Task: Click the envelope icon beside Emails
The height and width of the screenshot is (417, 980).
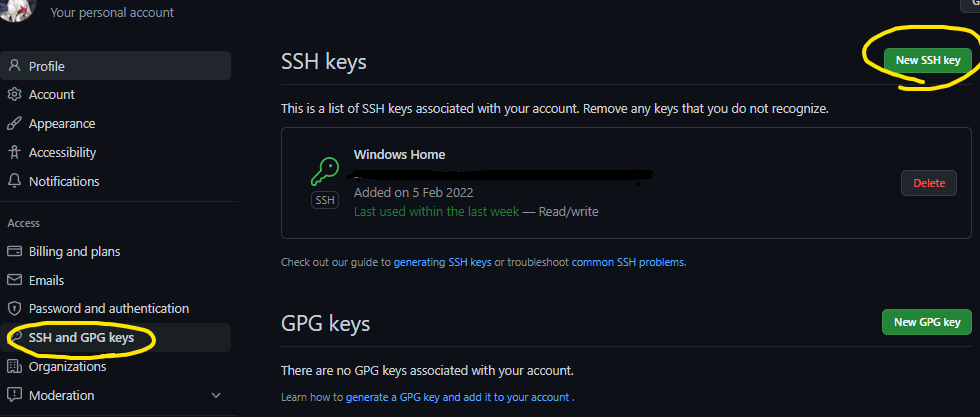Action: (x=14, y=280)
